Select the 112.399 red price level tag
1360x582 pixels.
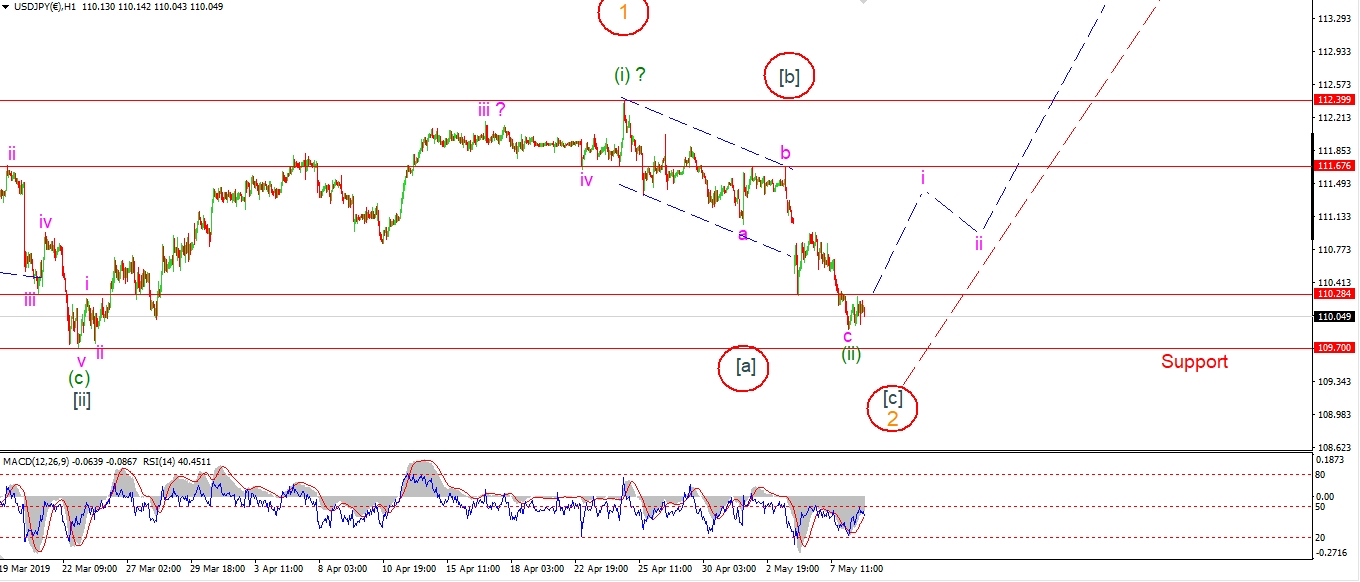1335,100
